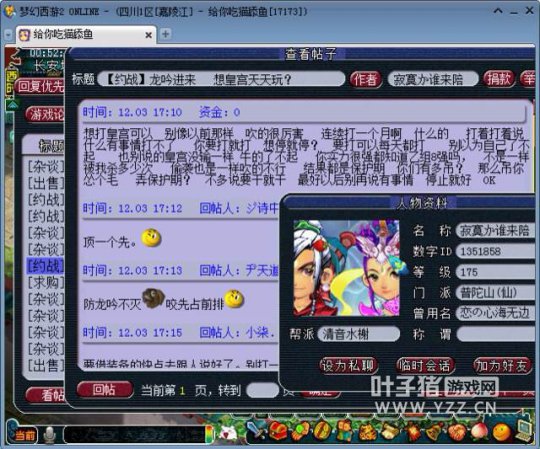Click the 游戏论 forum section button
Screen dimensions: 540x449
tap(45, 114)
